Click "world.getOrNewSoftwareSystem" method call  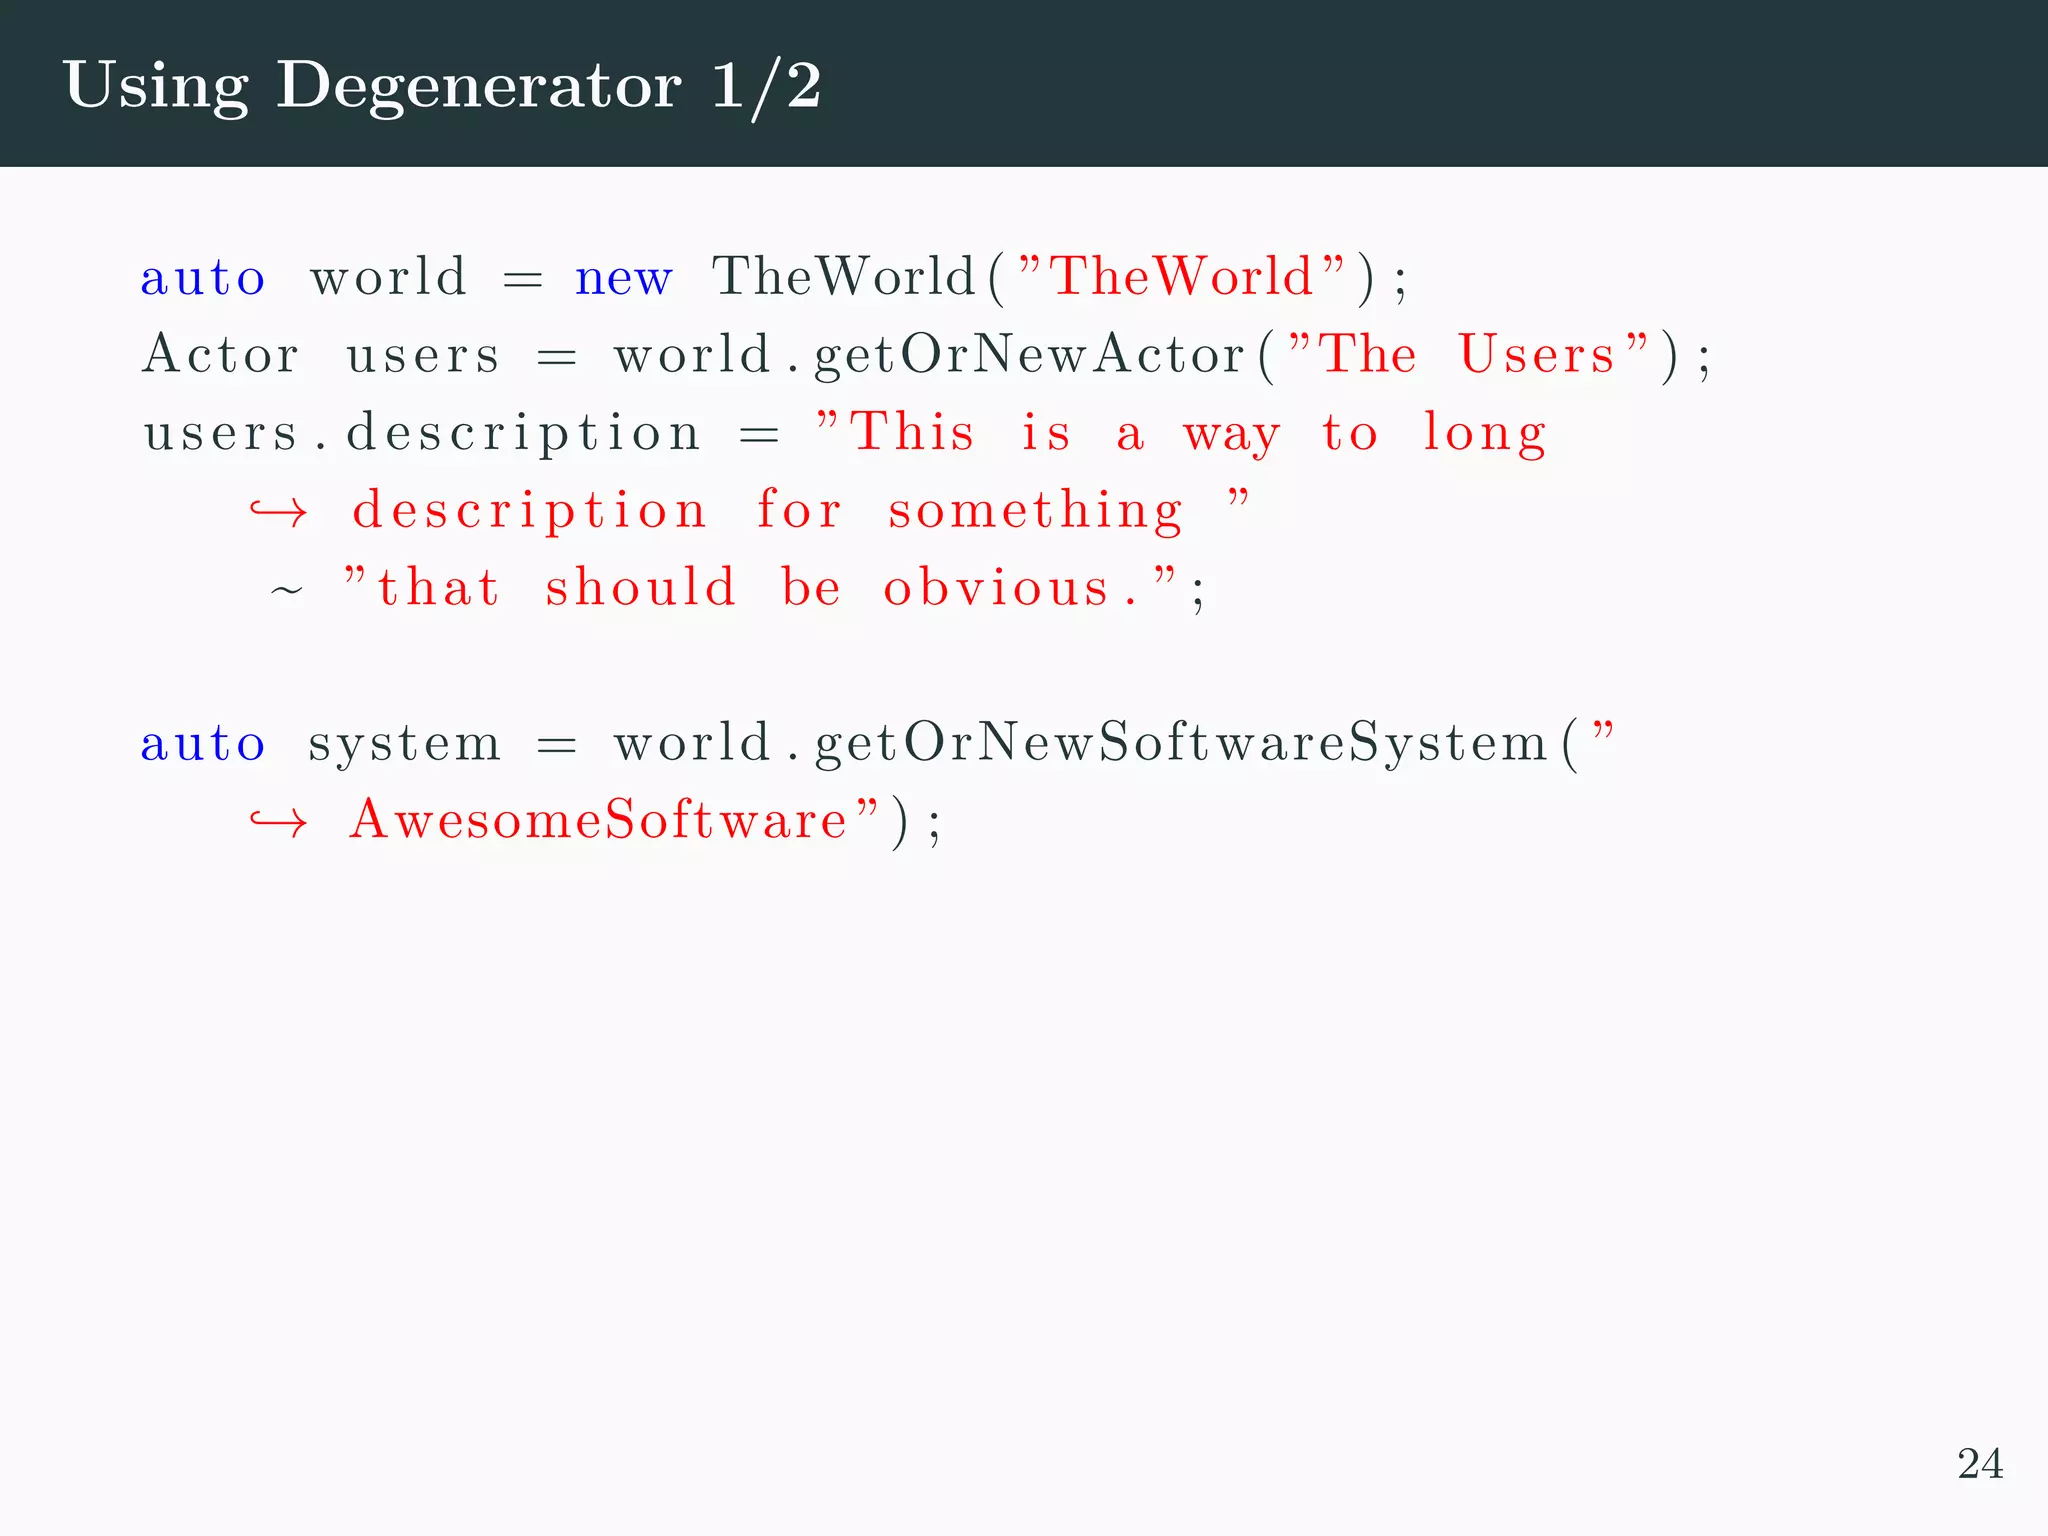[1081, 745]
